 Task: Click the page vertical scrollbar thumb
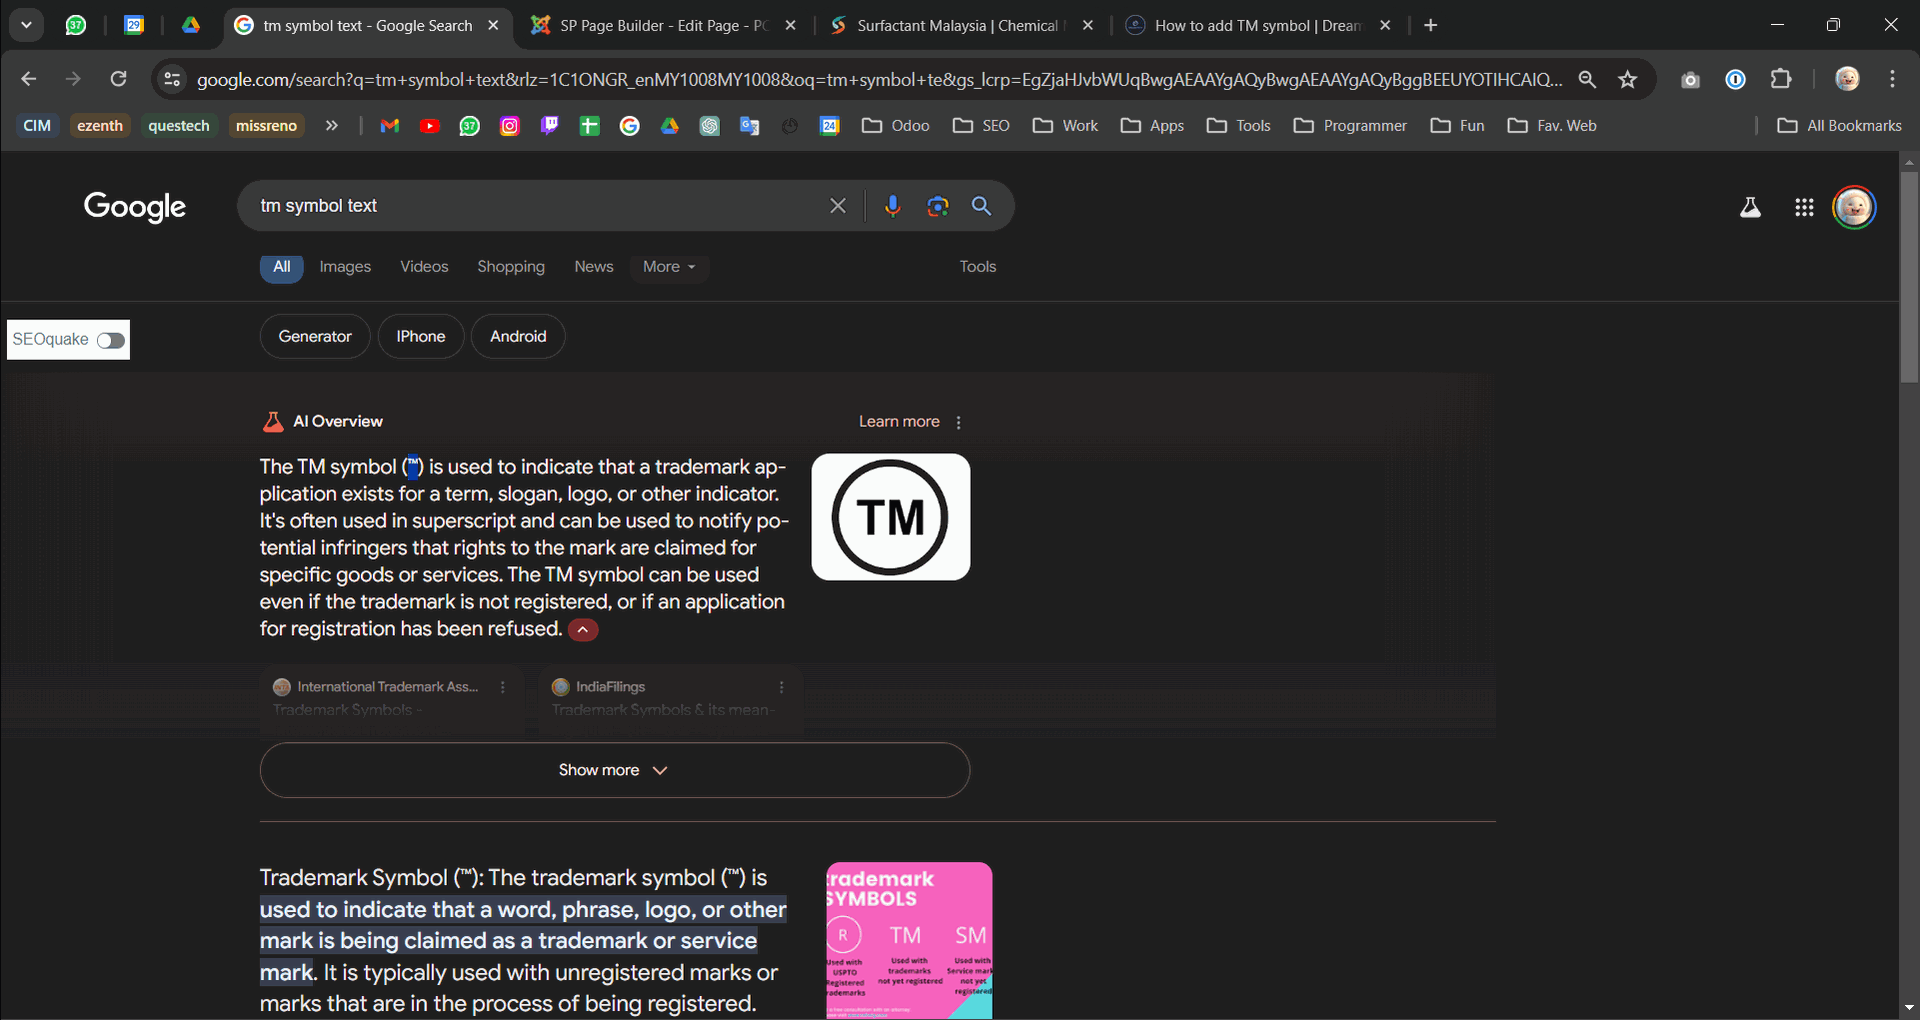click(x=1909, y=277)
